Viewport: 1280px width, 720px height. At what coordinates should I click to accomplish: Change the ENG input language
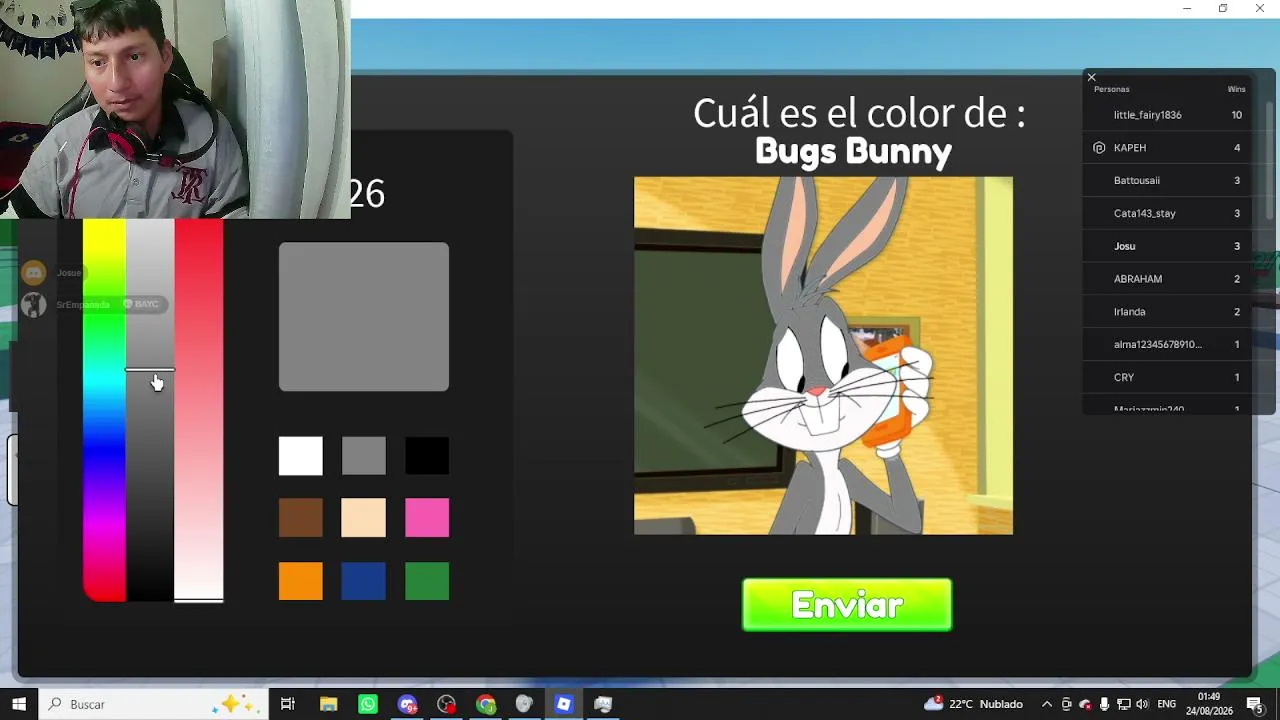pos(1168,704)
